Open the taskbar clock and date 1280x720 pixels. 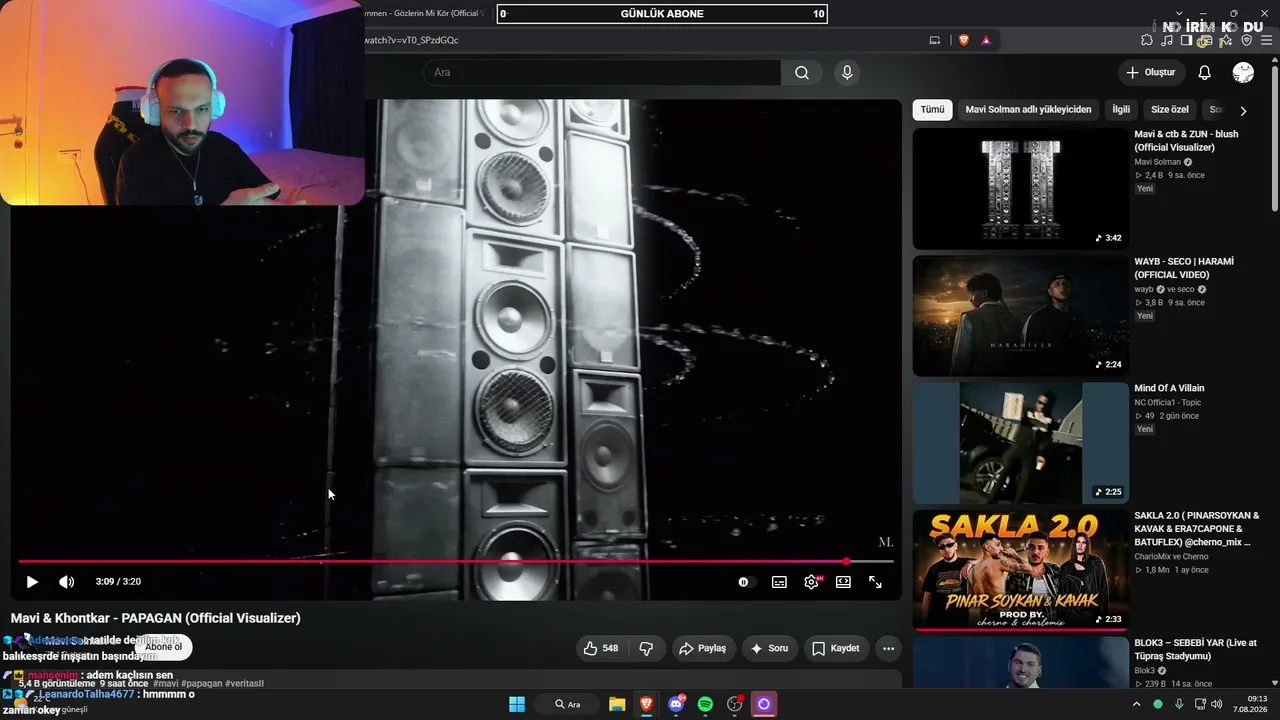(x=1249, y=704)
